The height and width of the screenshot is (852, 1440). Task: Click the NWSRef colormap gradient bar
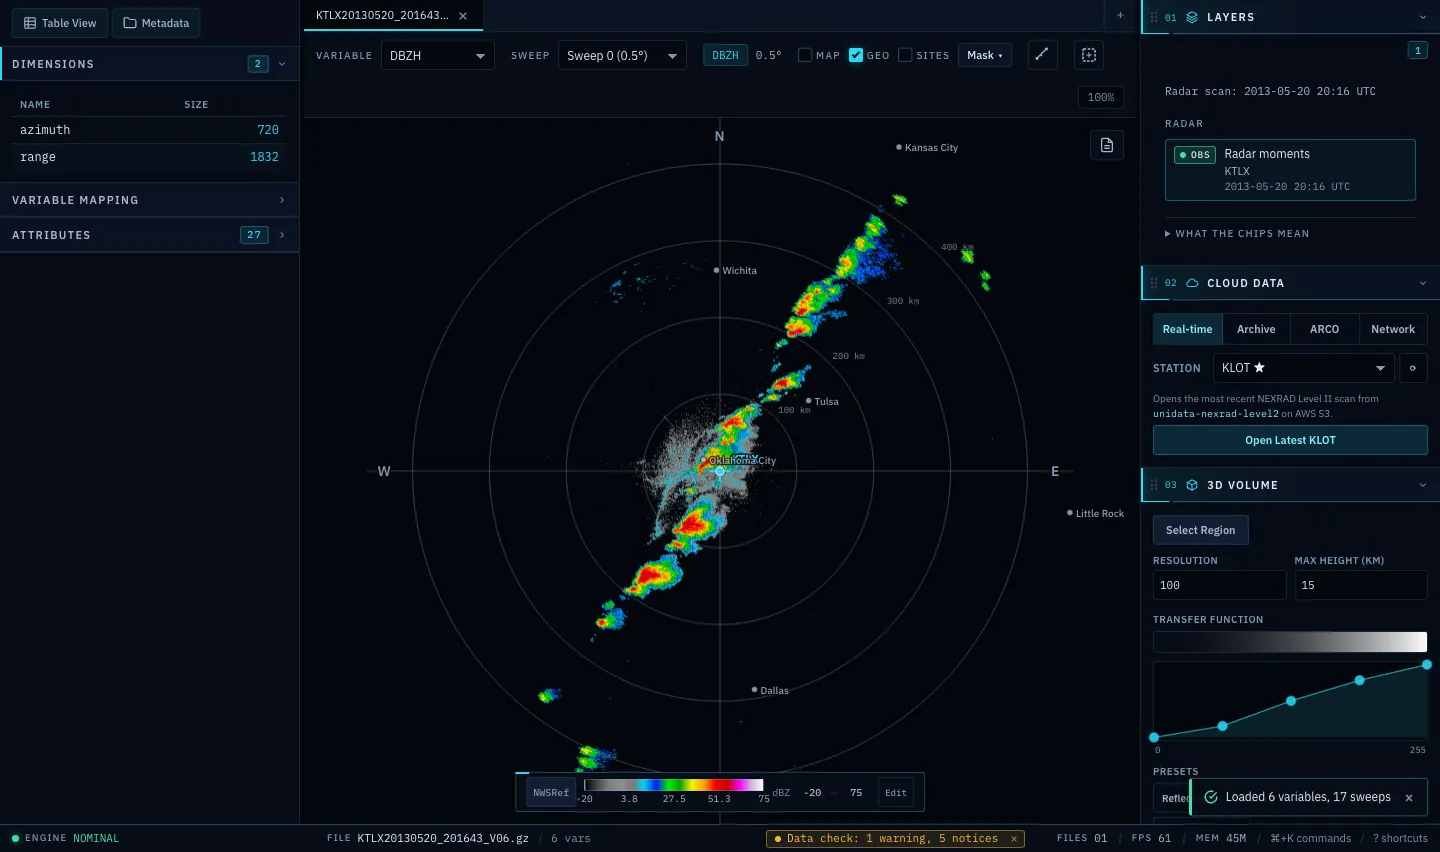coord(673,785)
